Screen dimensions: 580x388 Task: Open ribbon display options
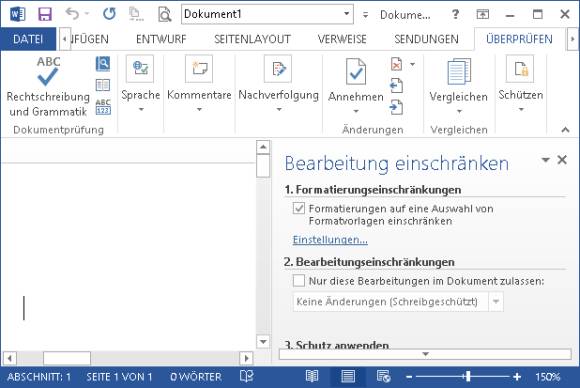click(x=482, y=14)
